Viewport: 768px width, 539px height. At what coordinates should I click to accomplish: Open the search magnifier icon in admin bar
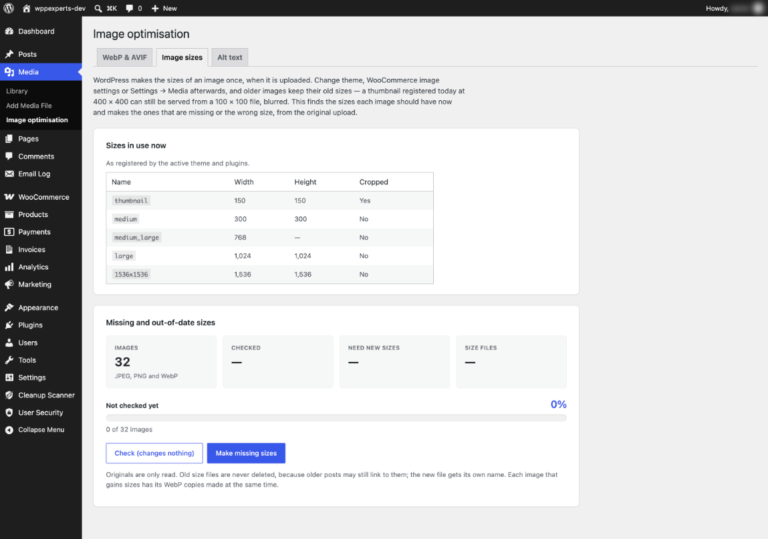(x=98, y=8)
